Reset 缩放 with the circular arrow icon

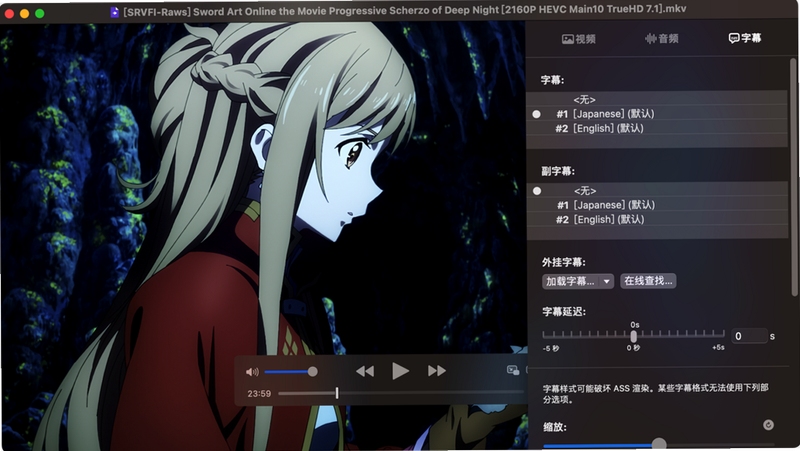pyautogui.click(x=768, y=425)
